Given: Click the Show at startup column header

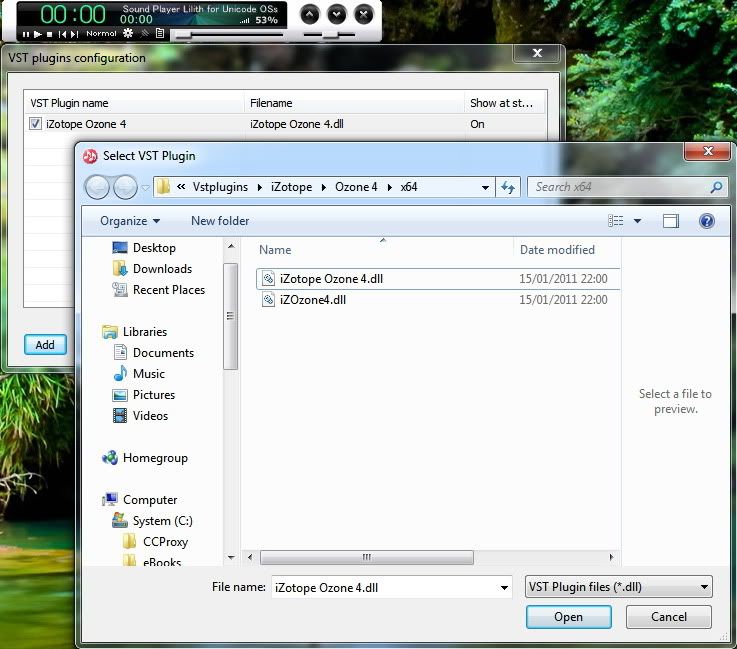Looking at the screenshot, I should [505, 103].
